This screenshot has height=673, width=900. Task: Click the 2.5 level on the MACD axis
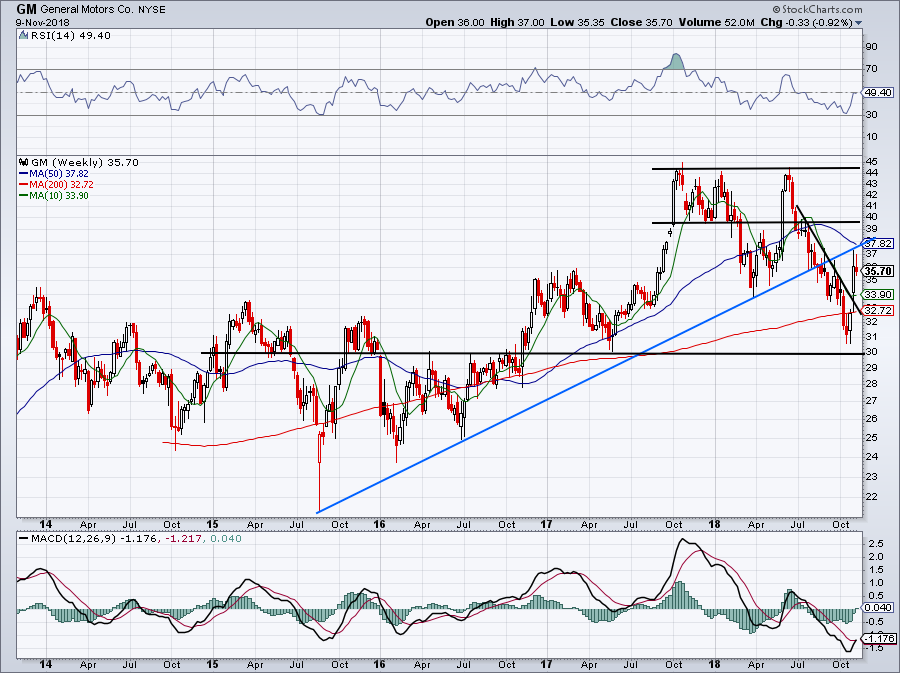875,543
